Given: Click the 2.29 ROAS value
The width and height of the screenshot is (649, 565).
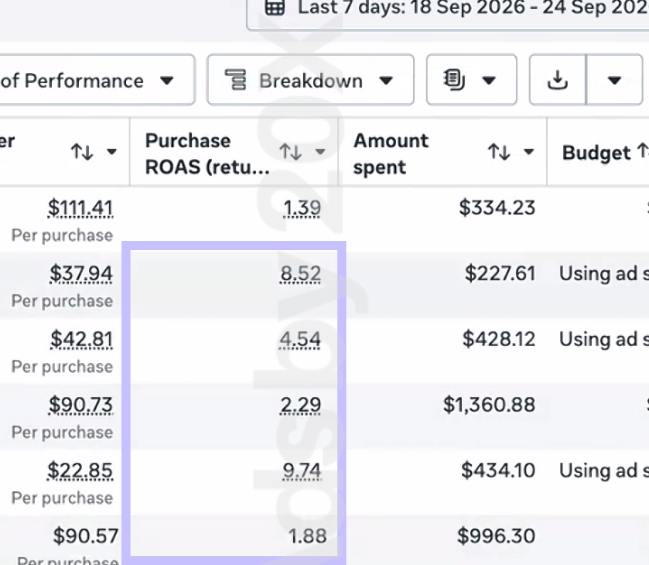Looking at the screenshot, I should tap(300, 405).
